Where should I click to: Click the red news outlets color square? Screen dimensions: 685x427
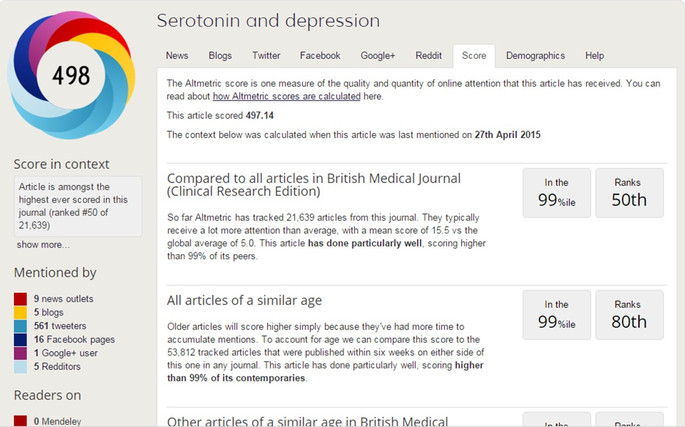tap(20, 299)
